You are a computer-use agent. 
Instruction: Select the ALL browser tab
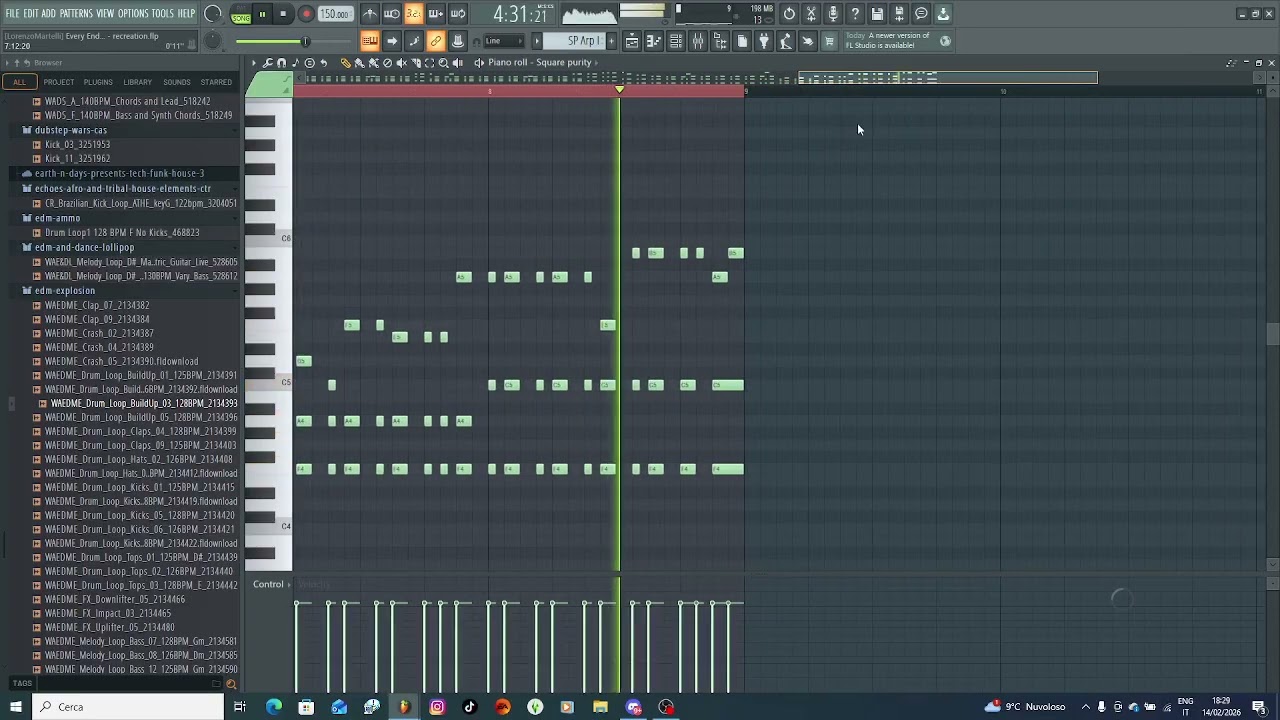tap(19, 82)
